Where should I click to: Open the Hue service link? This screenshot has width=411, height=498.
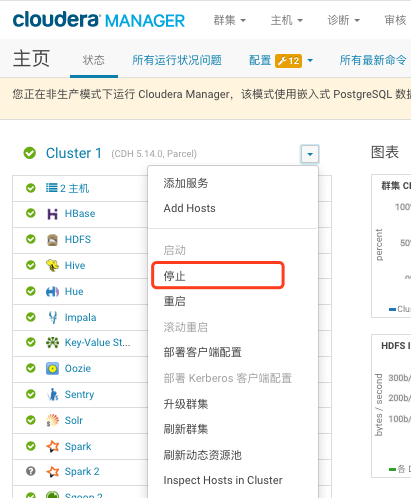pos(74,292)
